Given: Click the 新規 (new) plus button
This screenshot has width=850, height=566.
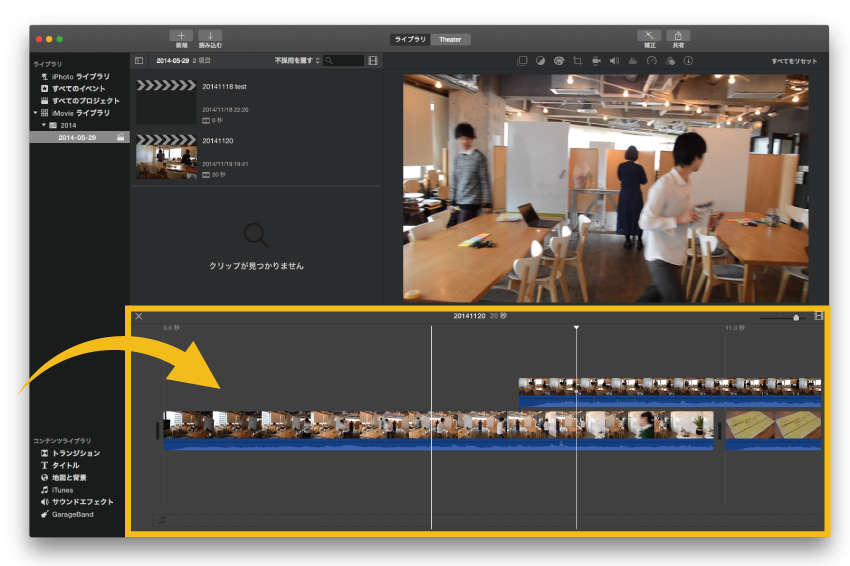Looking at the screenshot, I should pos(181,36).
